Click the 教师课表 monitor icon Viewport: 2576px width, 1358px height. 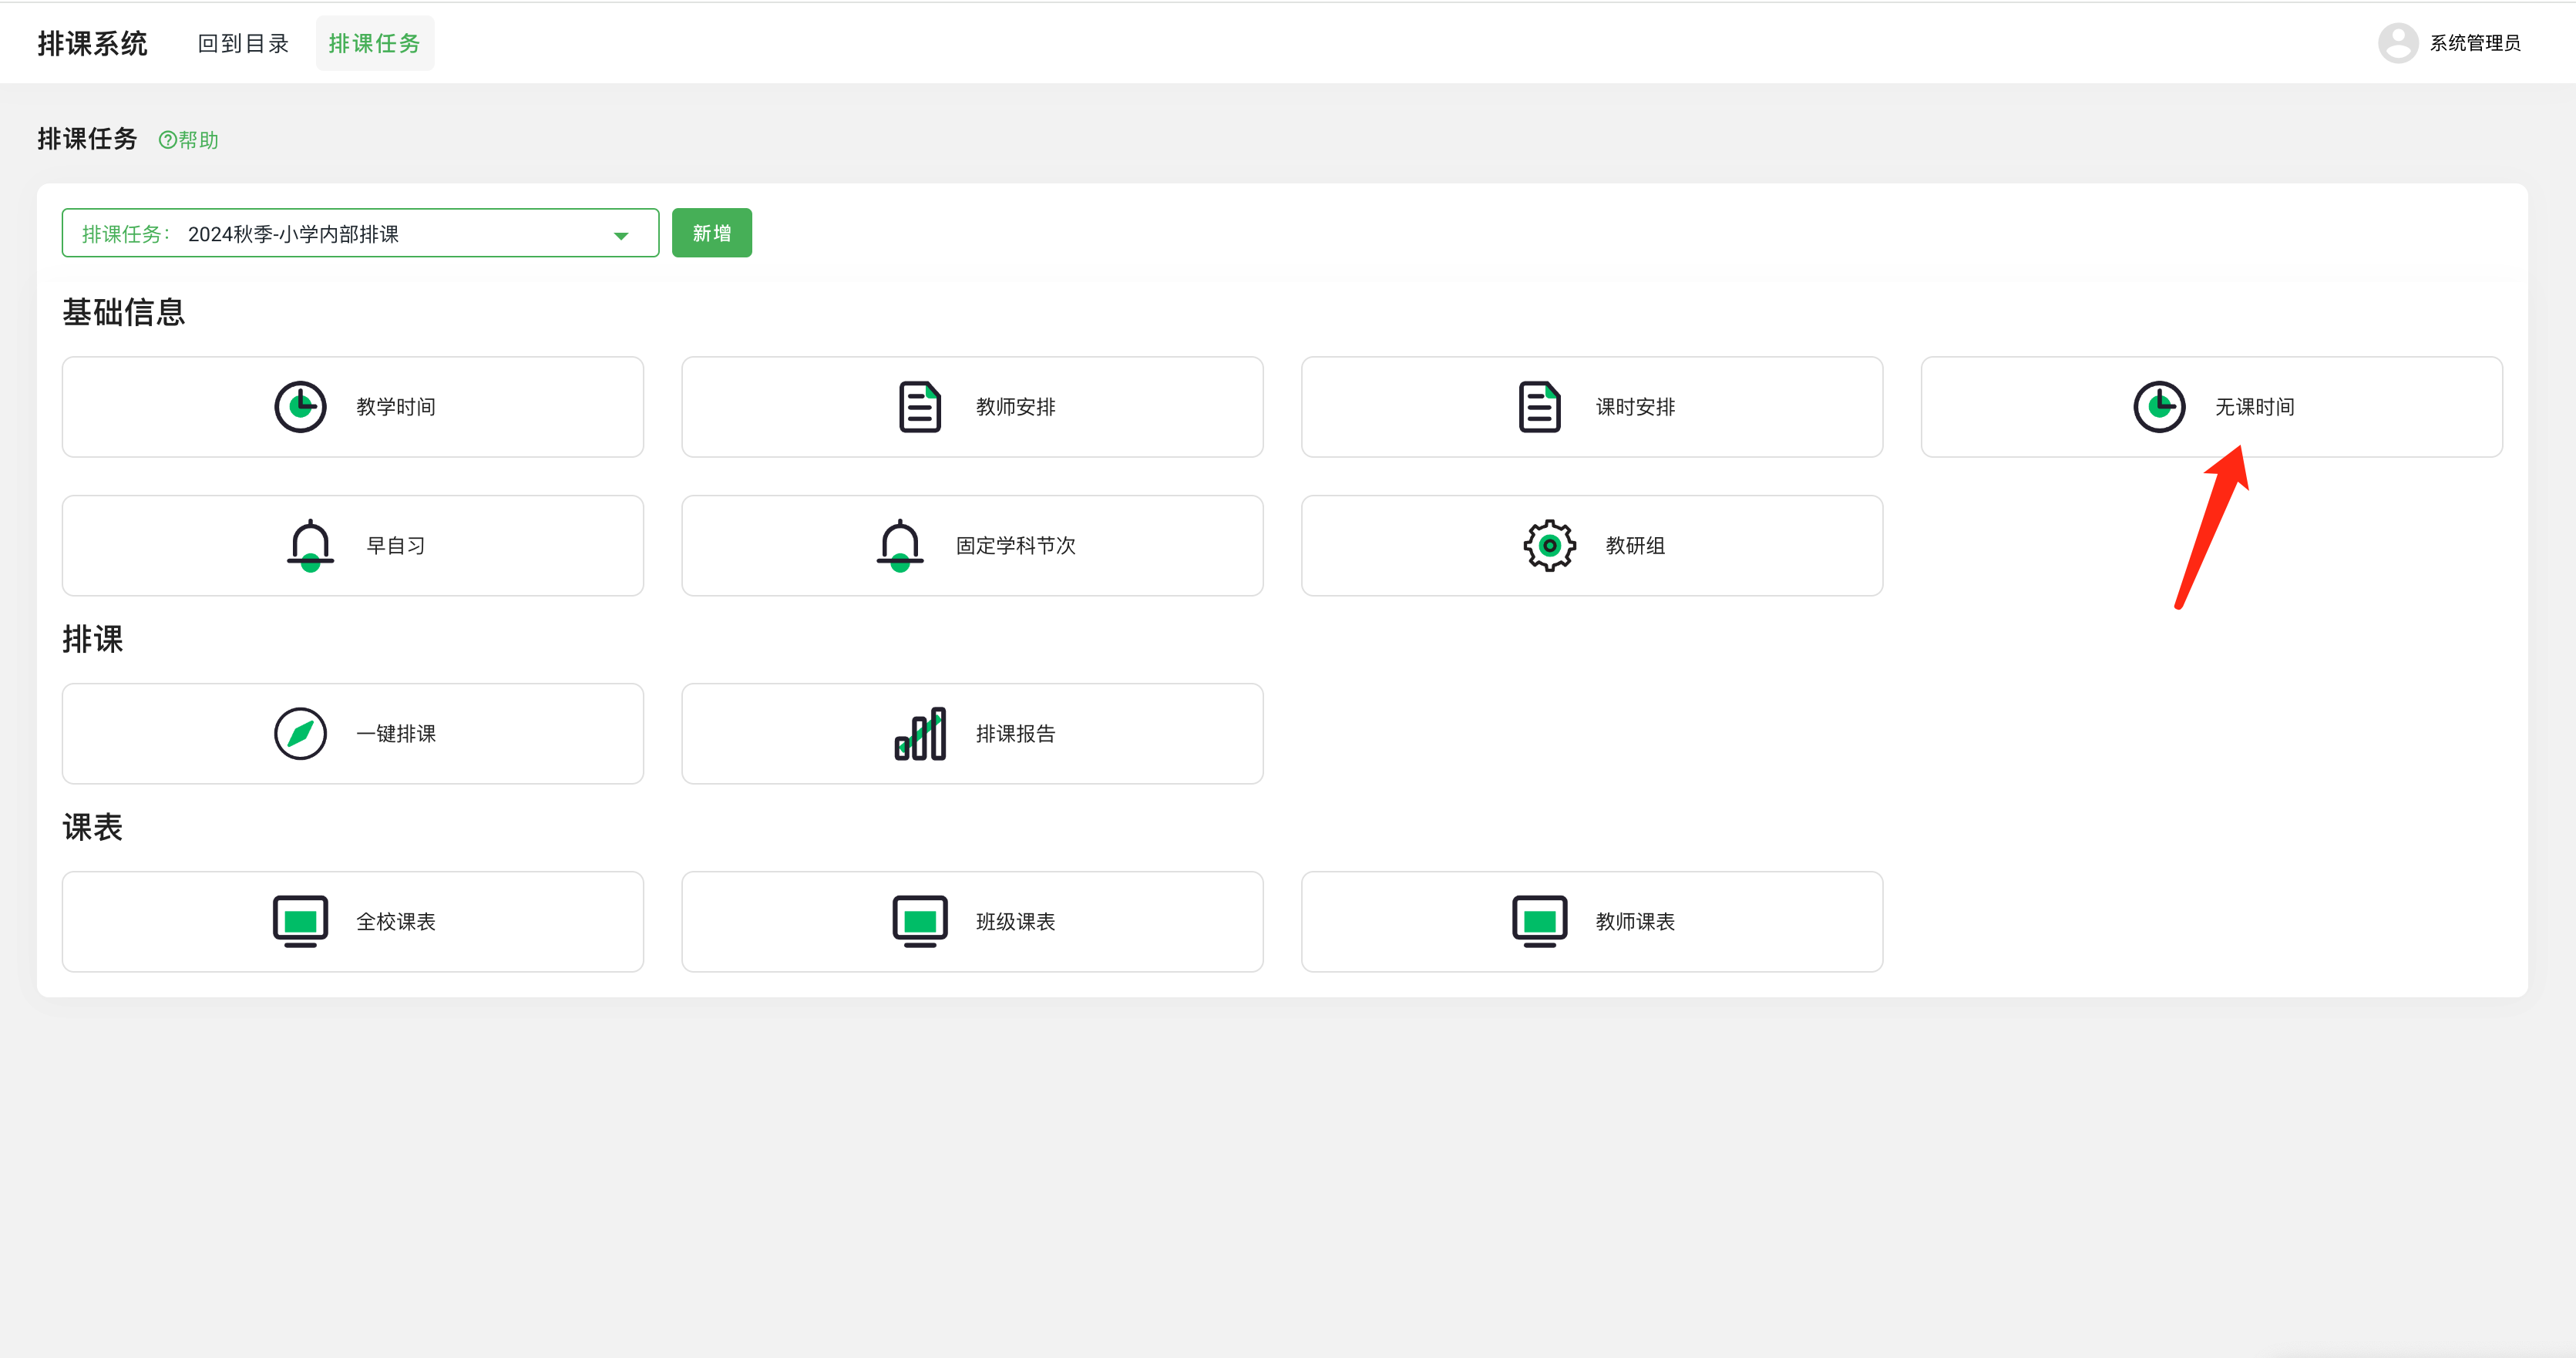tap(1539, 921)
